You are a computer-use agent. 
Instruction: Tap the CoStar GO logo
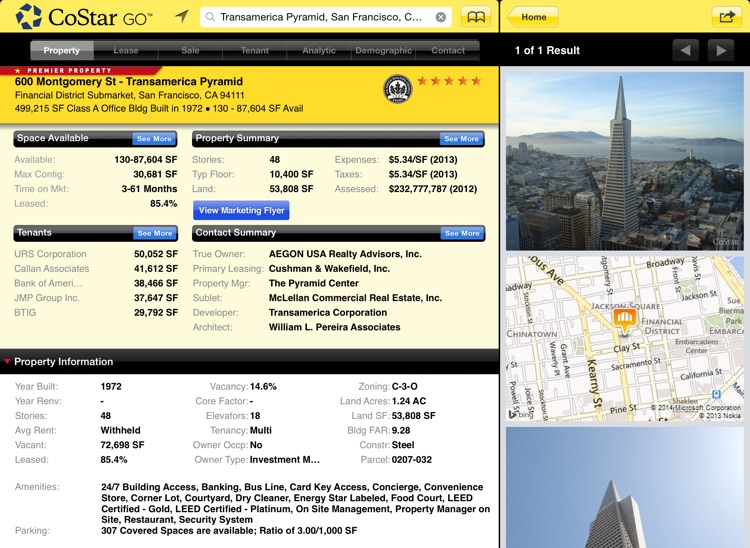click(x=85, y=17)
